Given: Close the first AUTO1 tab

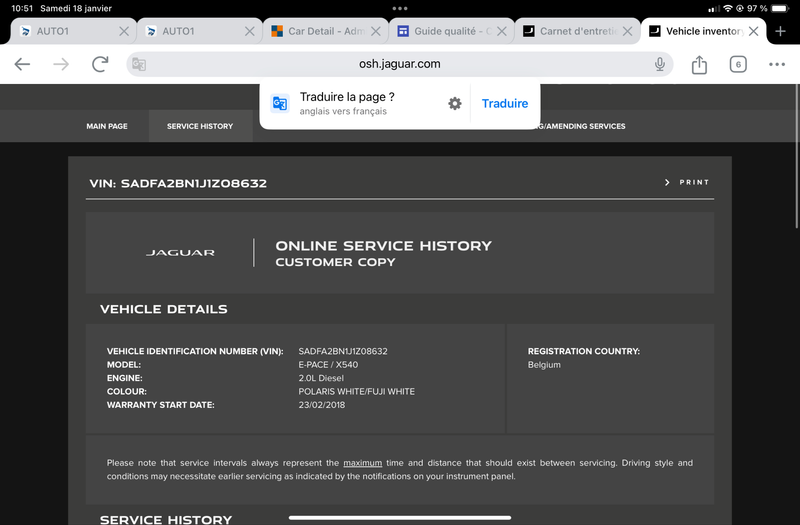Looking at the screenshot, I should 124,31.
